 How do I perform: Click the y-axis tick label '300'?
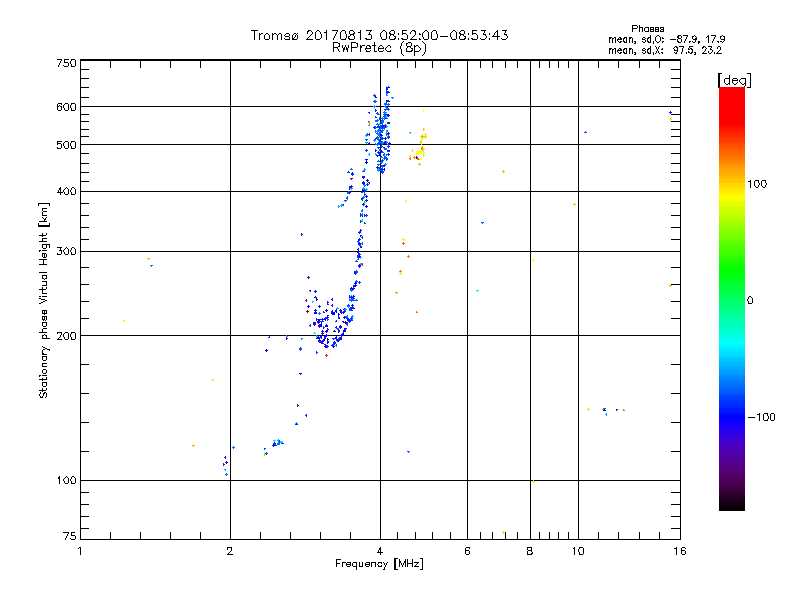tap(66, 251)
